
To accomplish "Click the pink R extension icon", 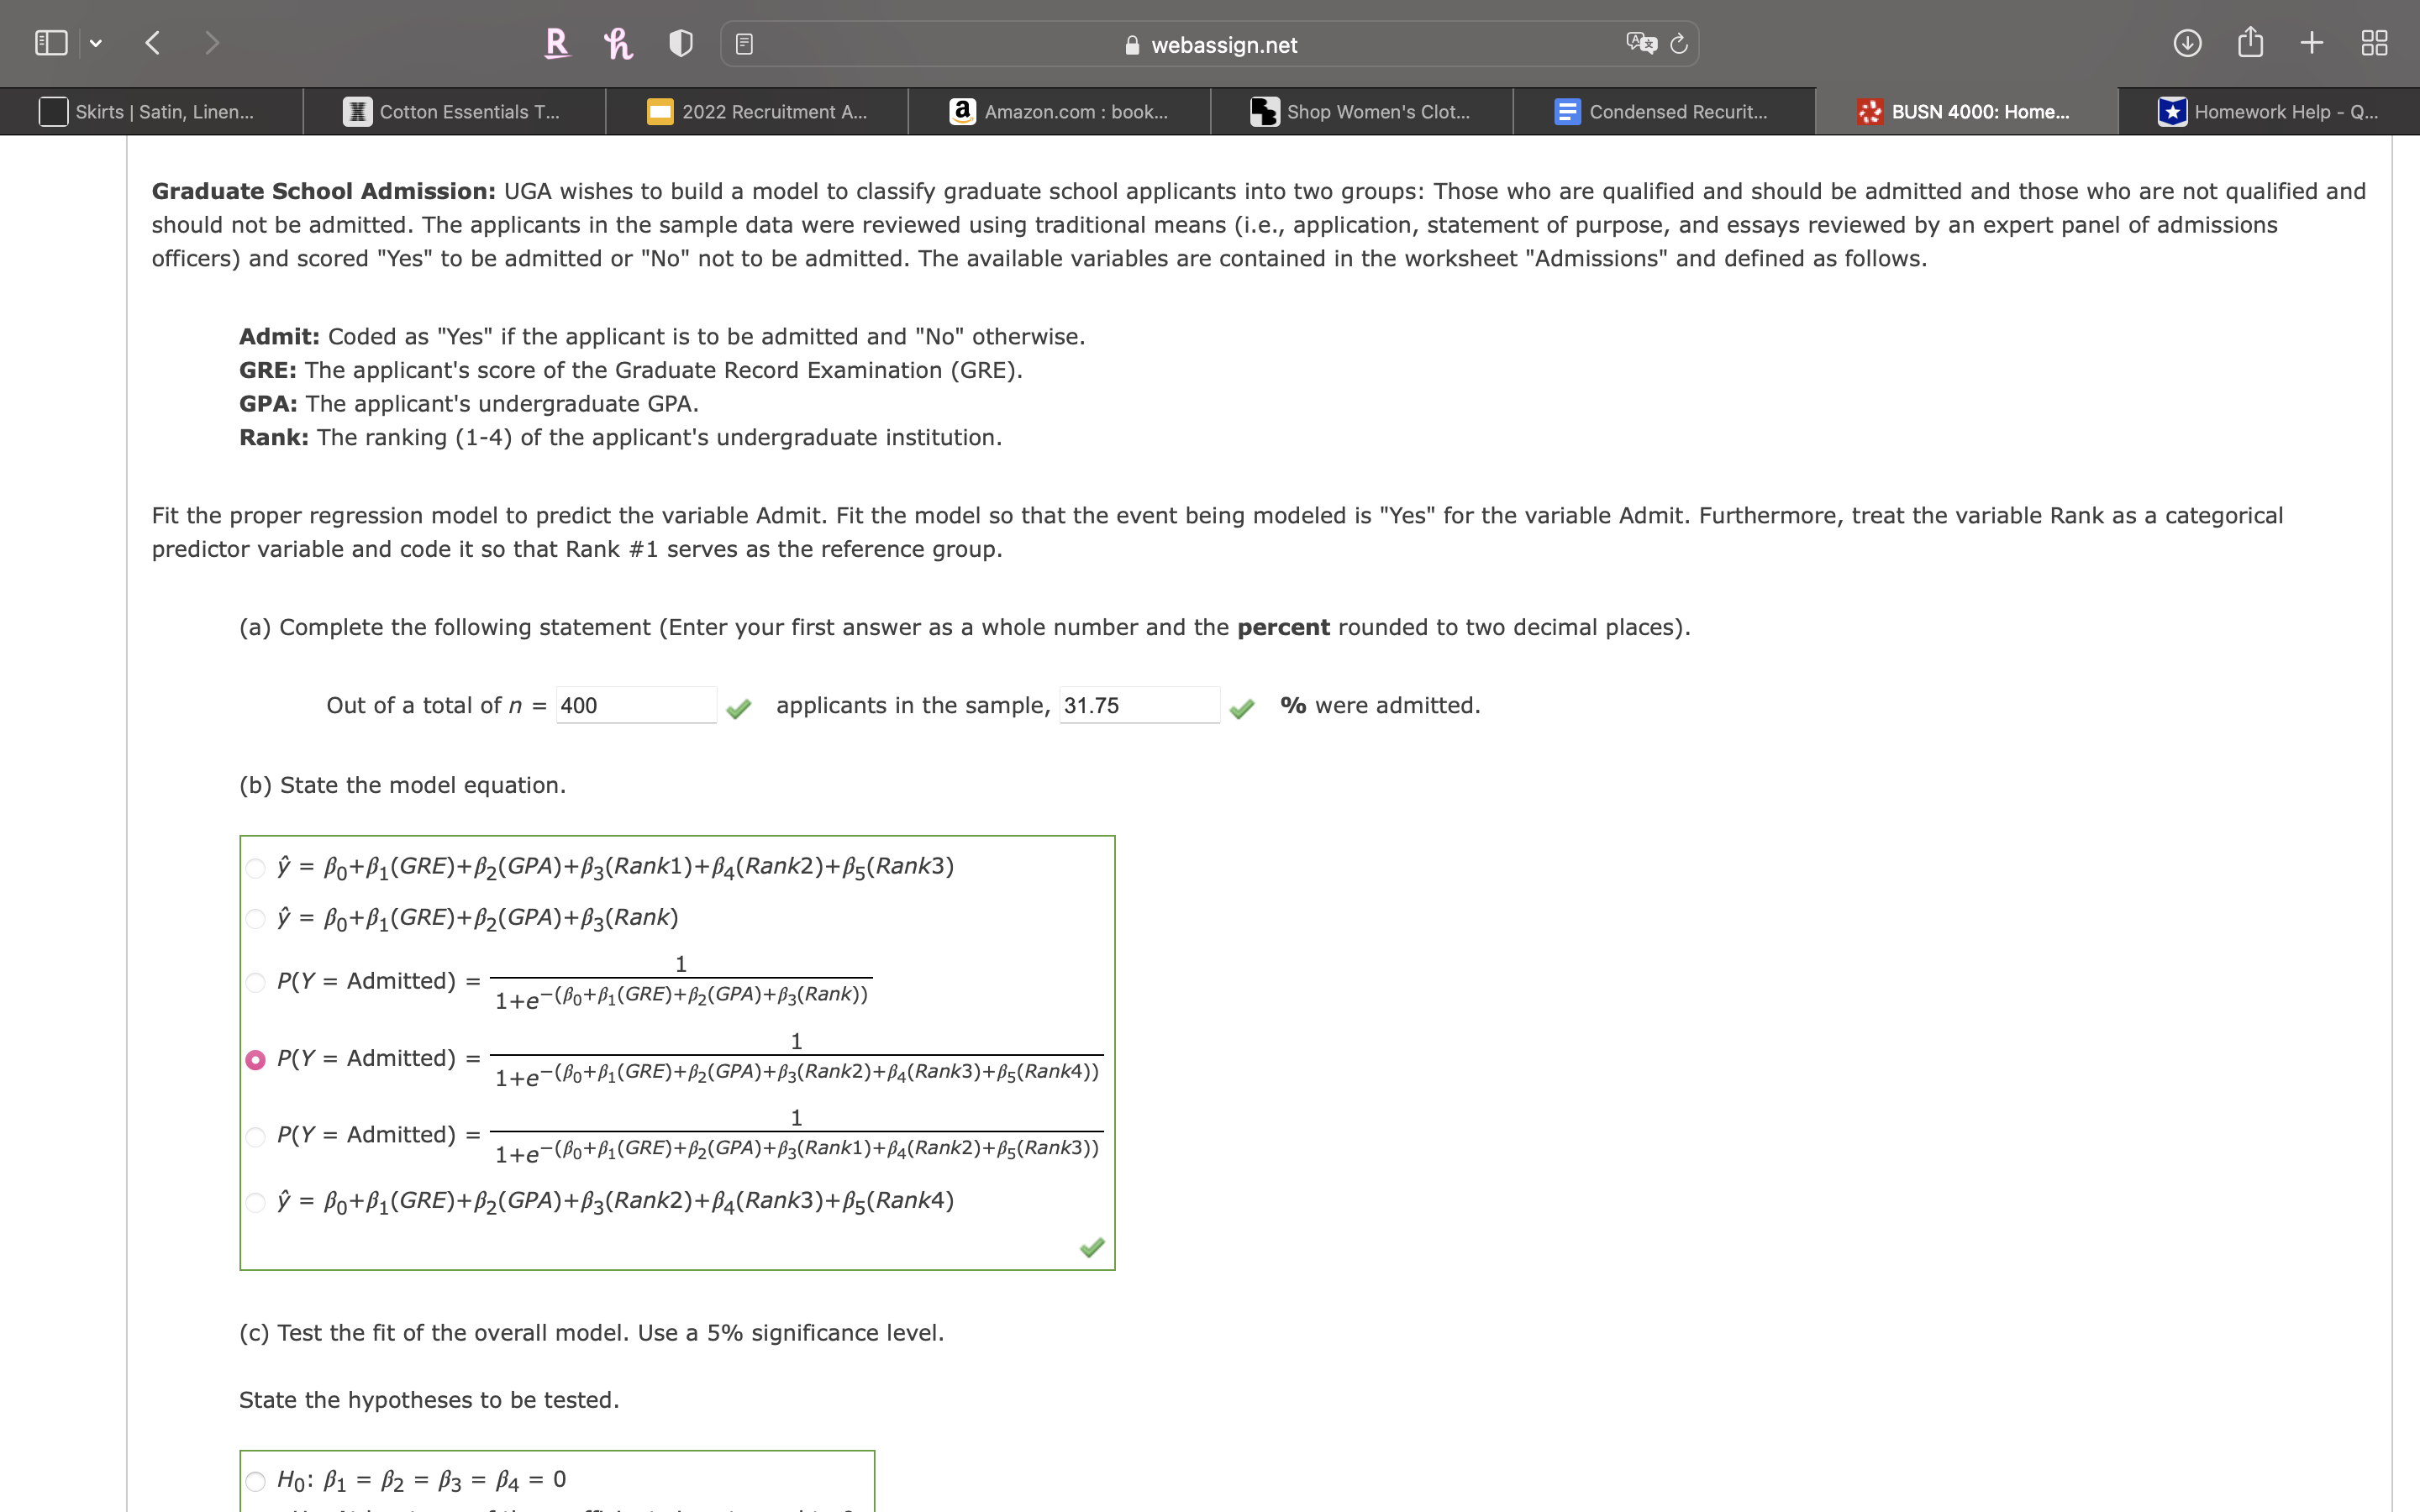I will [557, 43].
